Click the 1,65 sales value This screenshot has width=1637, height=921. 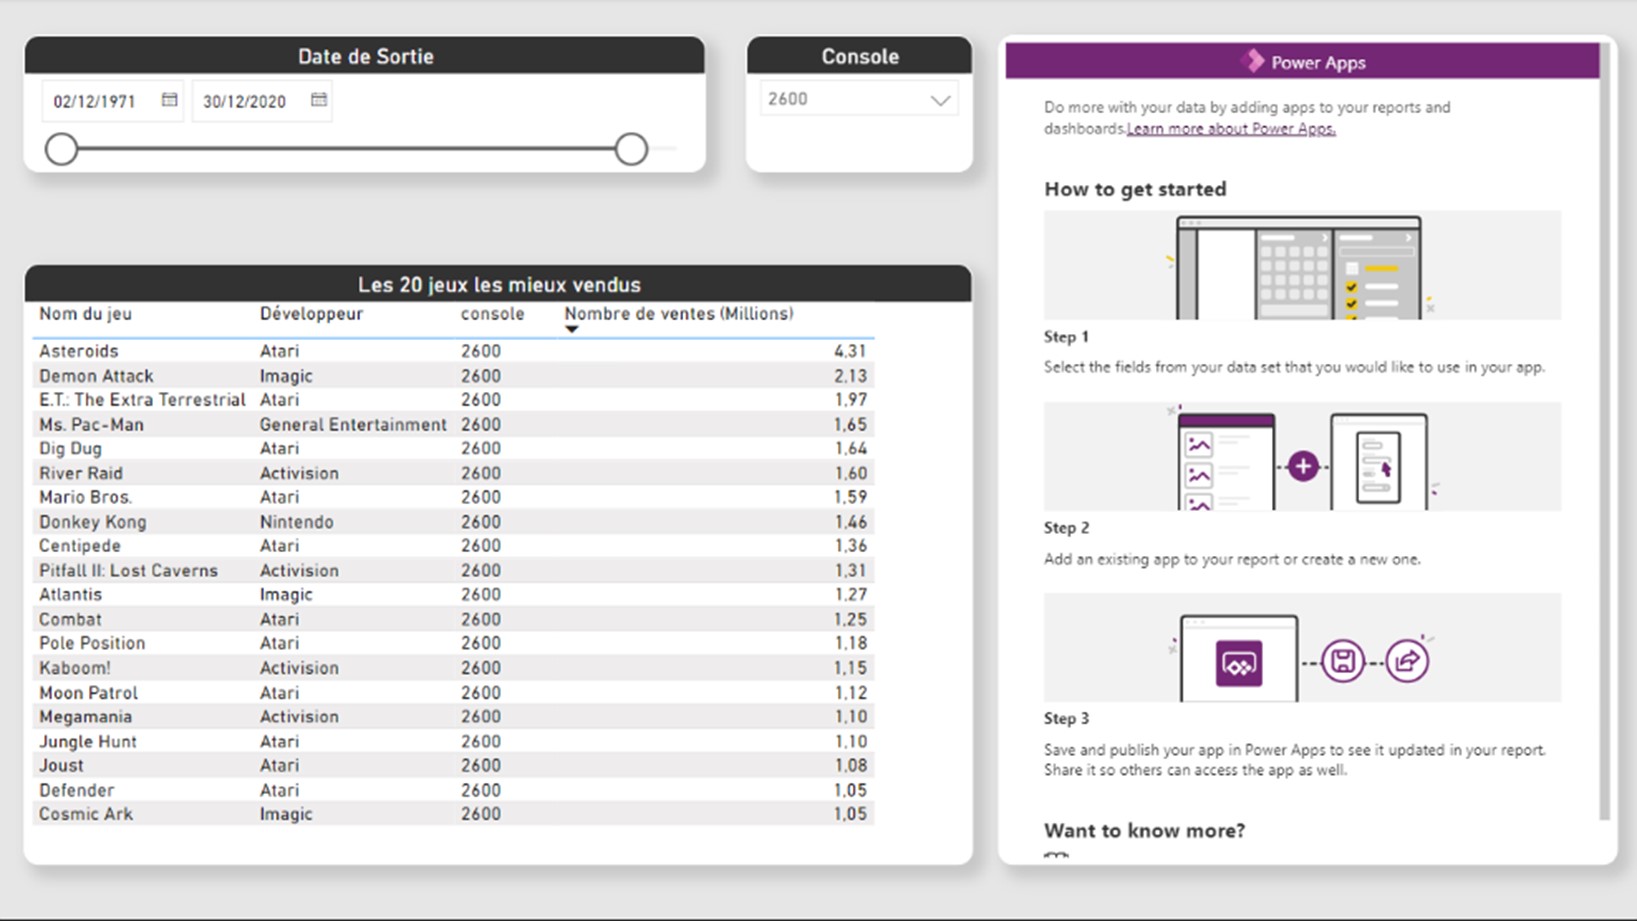(850, 425)
